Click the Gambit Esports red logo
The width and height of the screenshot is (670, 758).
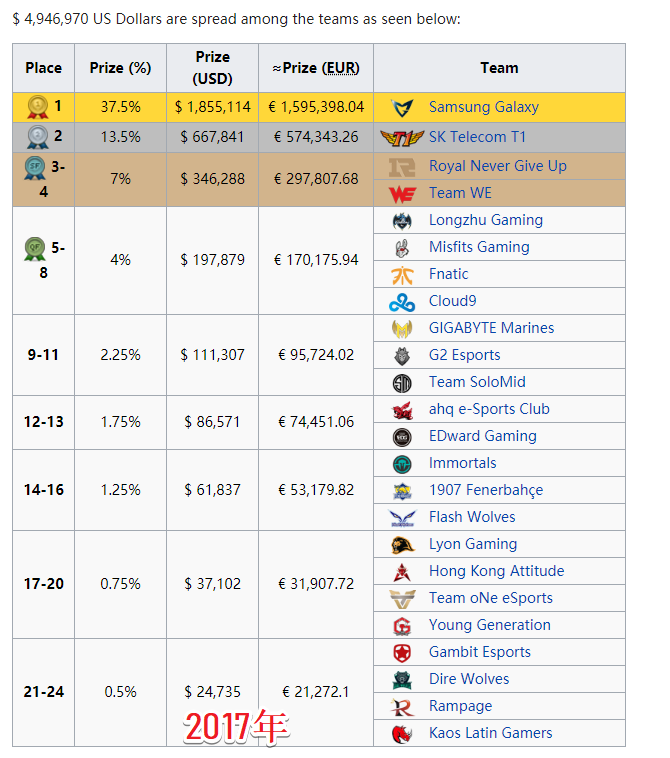click(x=402, y=652)
